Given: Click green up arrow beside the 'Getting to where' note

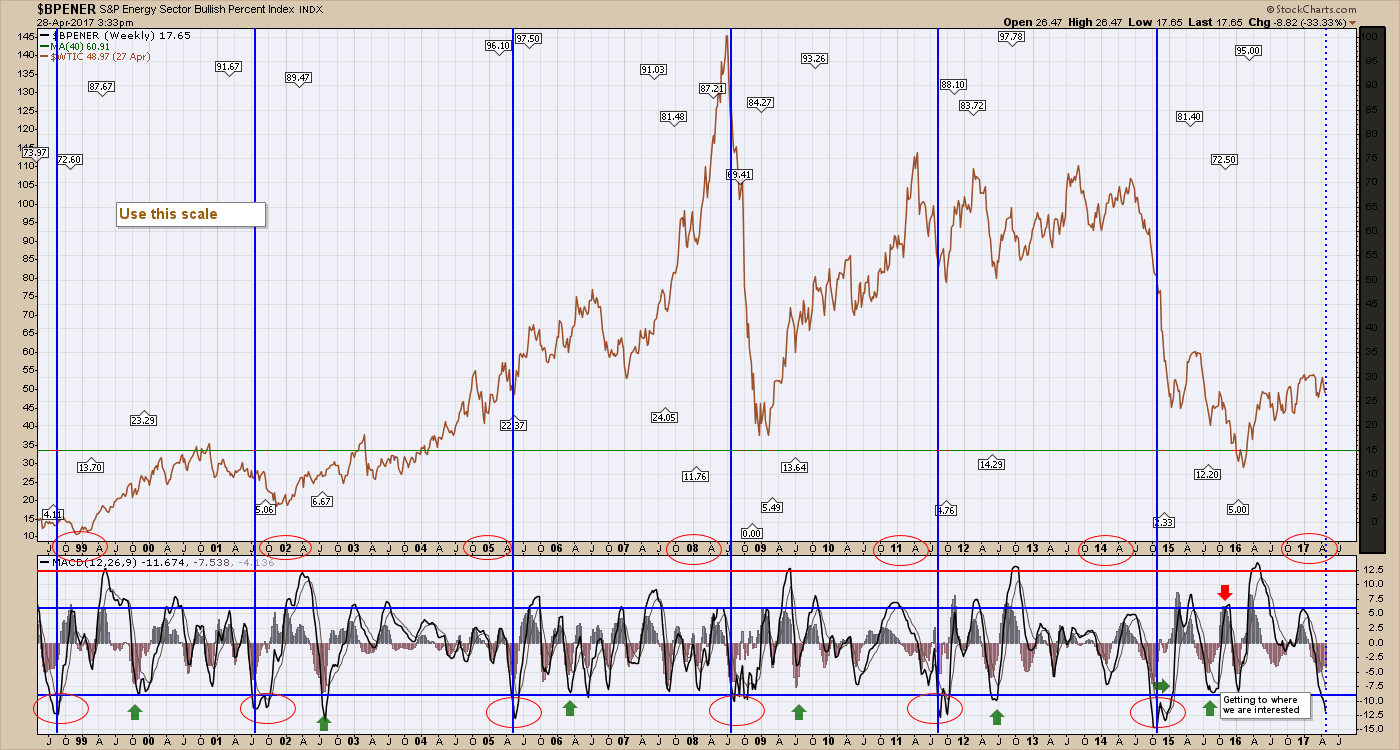Looking at the screenshot, I should [1210, 708].
